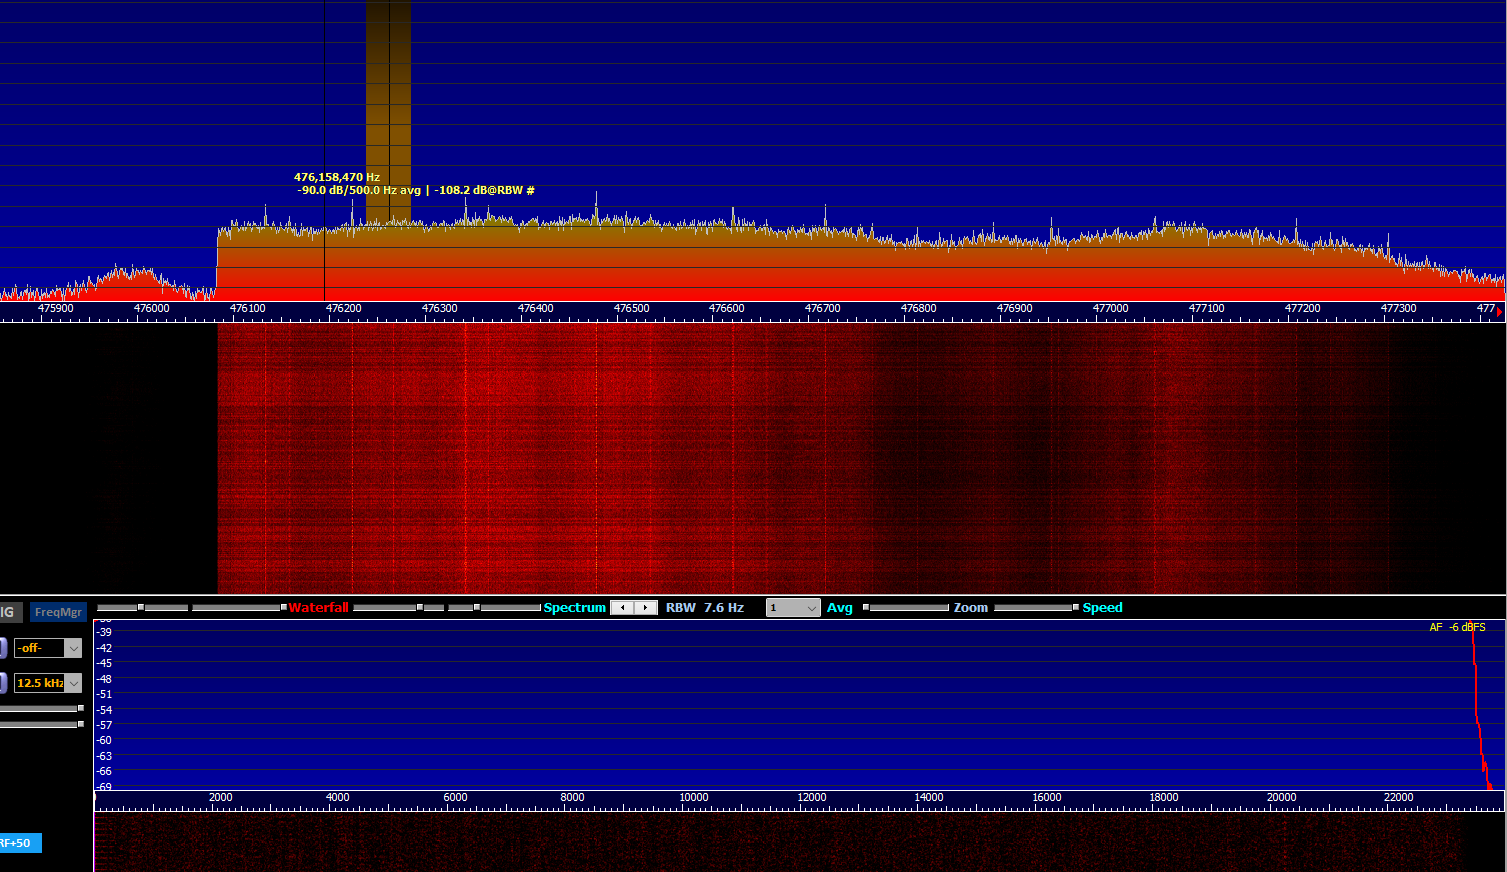This screenshot has height=872, width=1507.
Task: Click 476300 on the RF frequency scale
Action: 440,308
